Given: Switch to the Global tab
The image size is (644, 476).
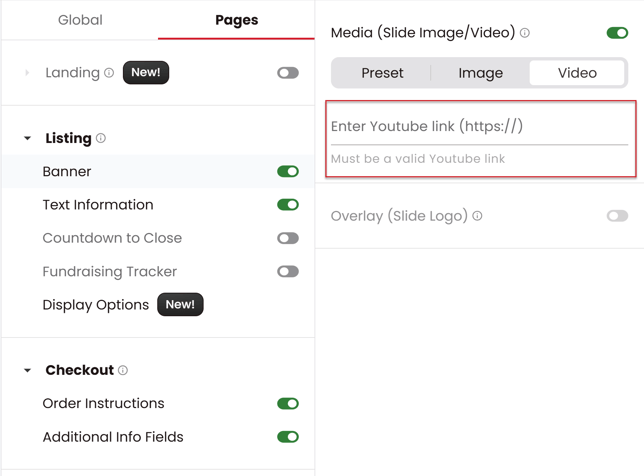Looking at the screenshot, I should point(80,20).
